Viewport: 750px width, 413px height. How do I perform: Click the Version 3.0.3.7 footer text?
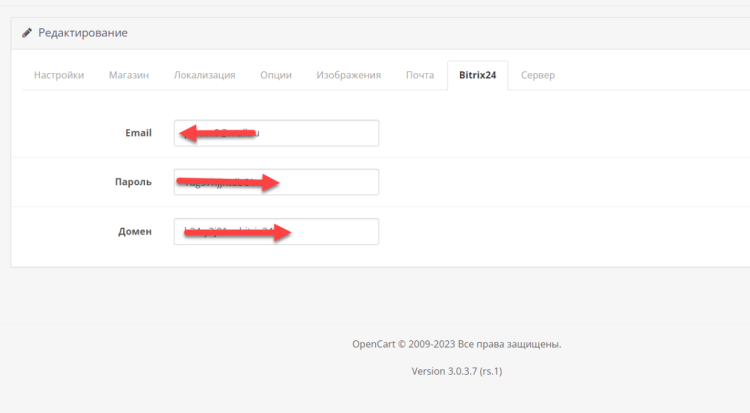pos(456,371)
